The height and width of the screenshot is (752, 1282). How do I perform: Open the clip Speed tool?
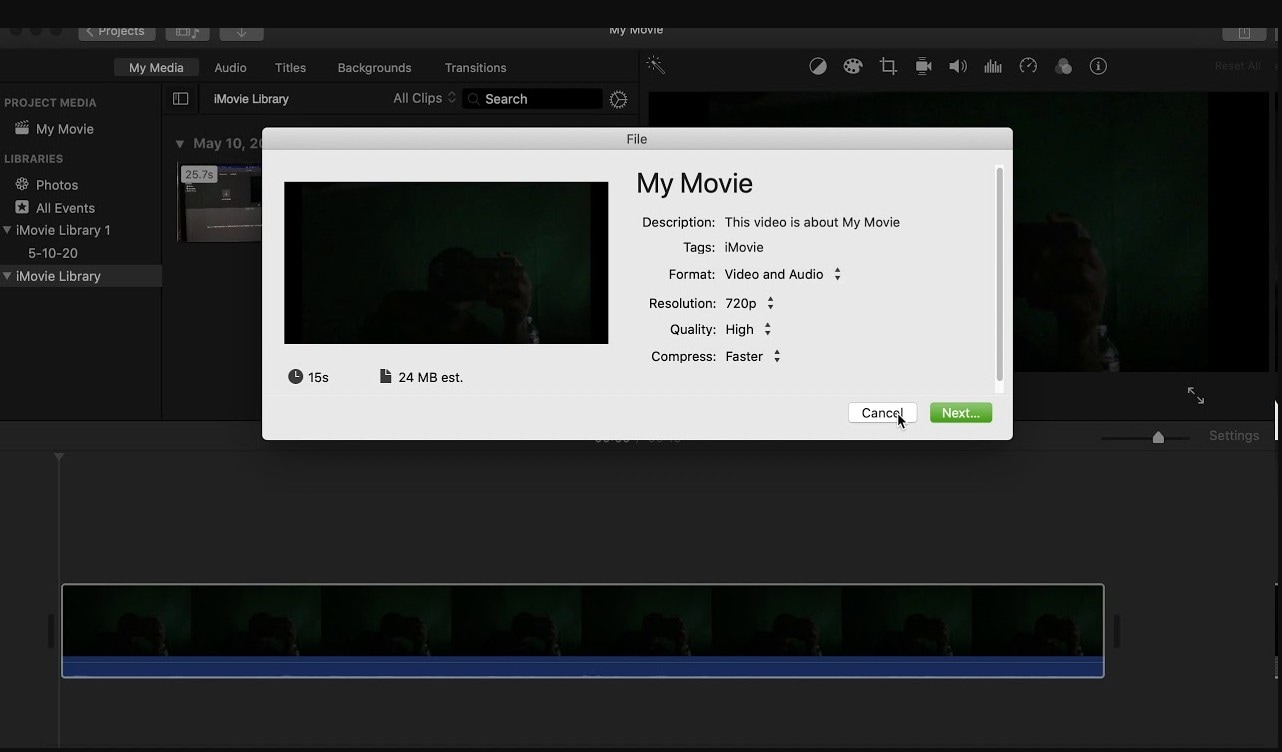coord(1028,66)
